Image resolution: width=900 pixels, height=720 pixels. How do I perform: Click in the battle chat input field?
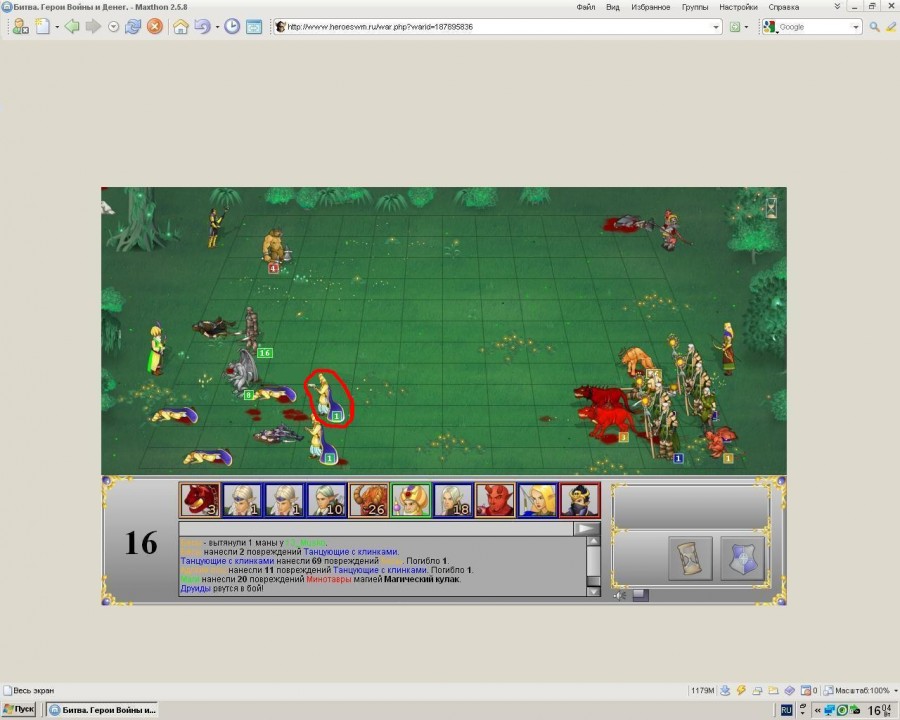pyautogui.click(x=376, y=529)
